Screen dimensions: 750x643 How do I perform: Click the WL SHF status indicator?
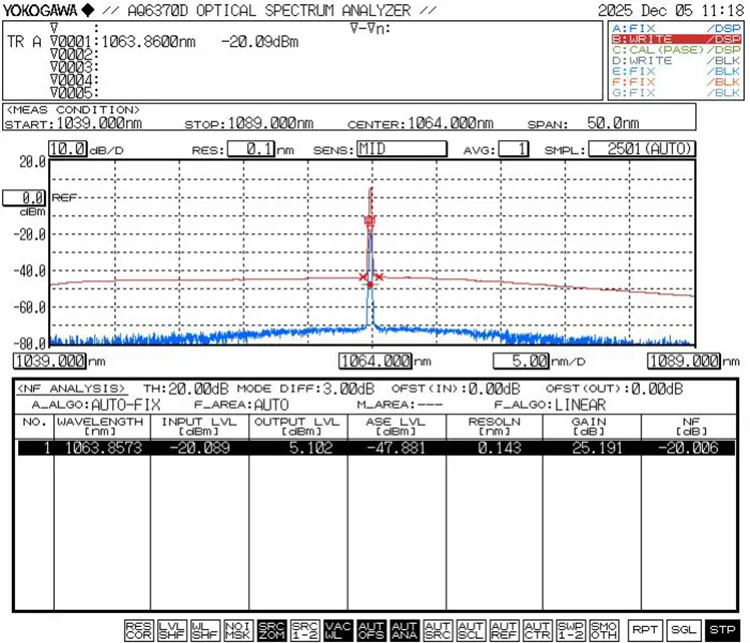pyautogui.click(x=205, y=631)
